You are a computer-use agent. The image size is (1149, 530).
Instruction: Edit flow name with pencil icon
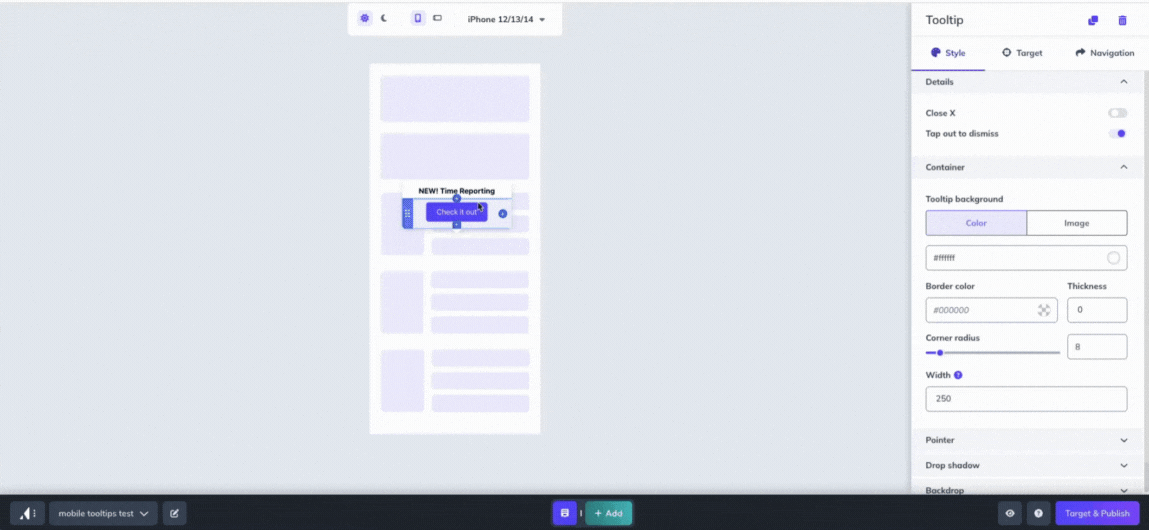[174, 513]
